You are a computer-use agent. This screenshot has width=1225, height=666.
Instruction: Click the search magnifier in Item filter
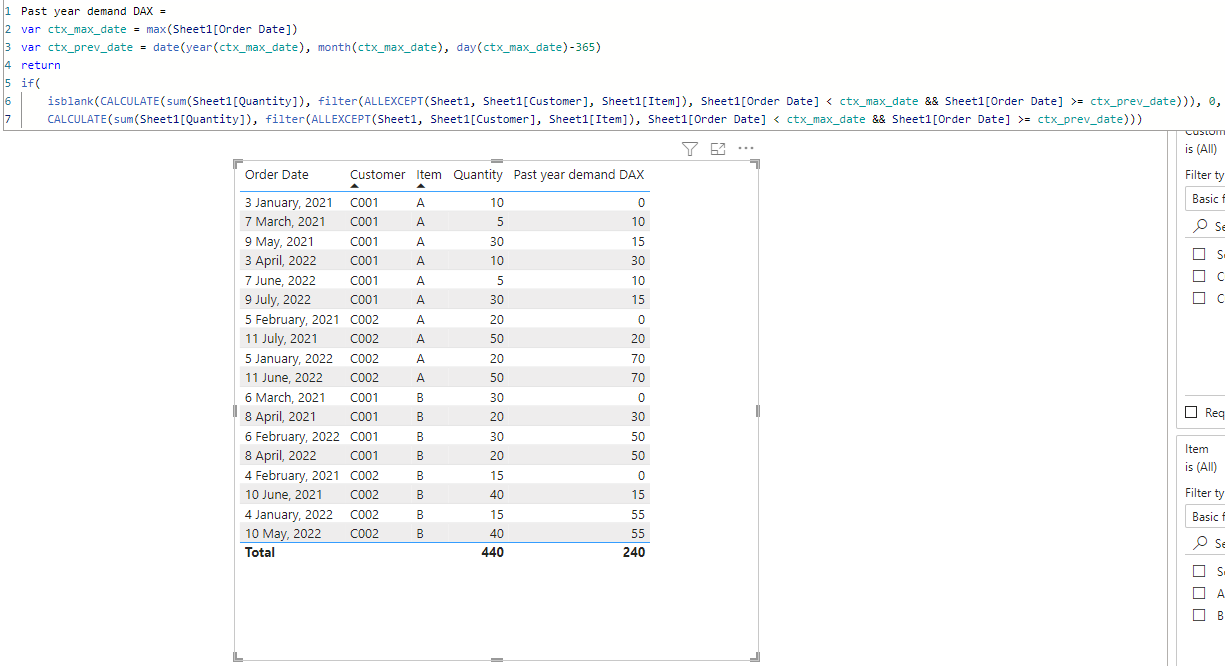[1201, 543]
